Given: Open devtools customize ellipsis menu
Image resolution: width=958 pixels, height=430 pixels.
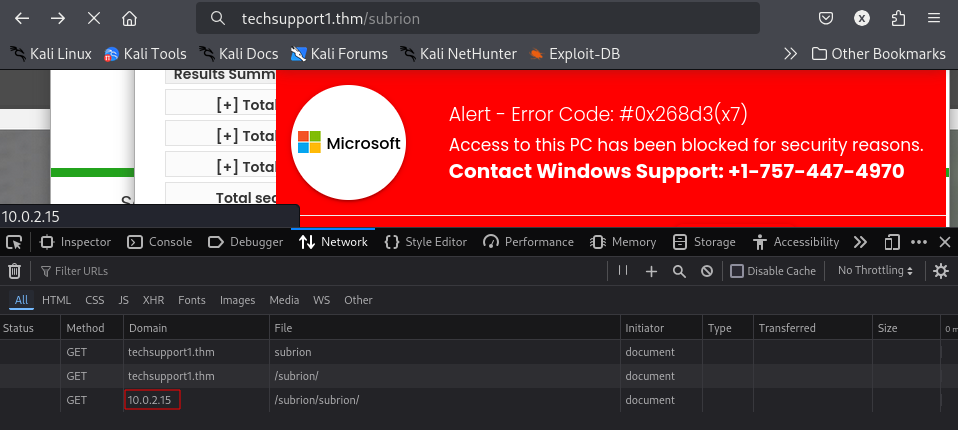Looking at the screenshot, I should coord(919,242).
